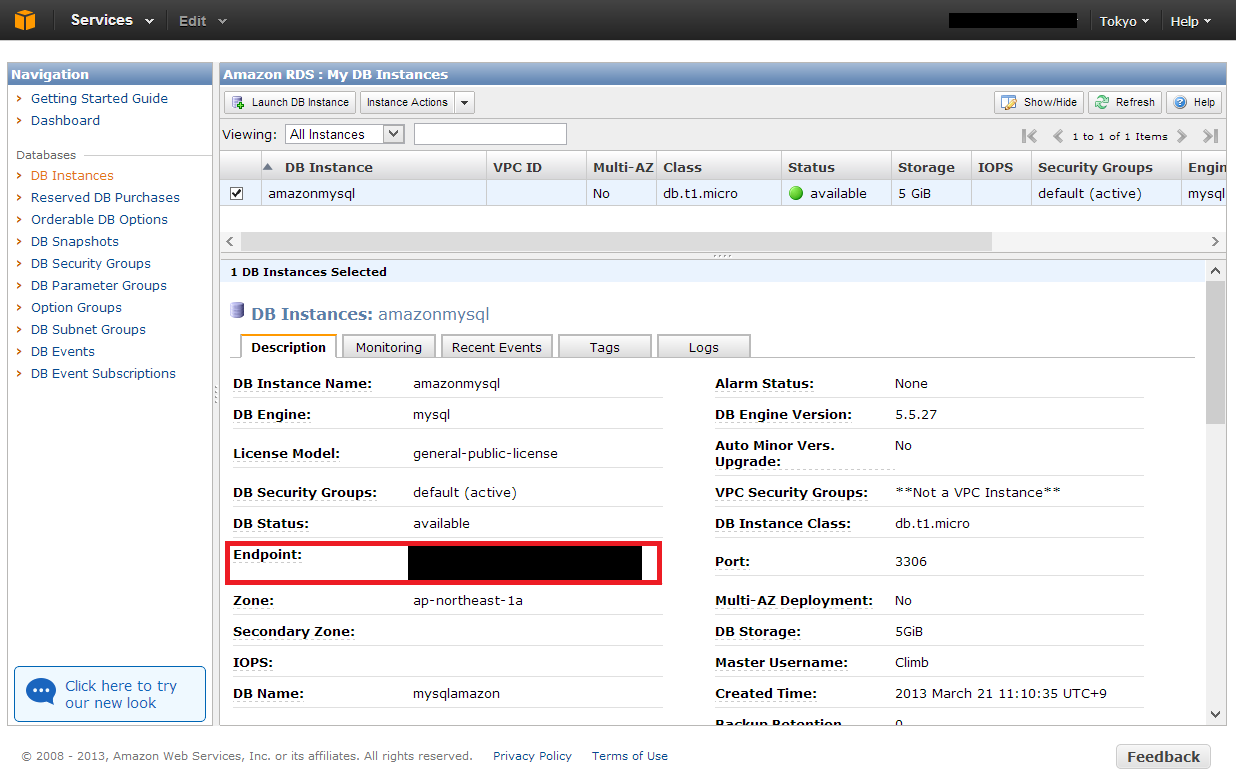Click the blue Help question-mark icon
The width and height of the screenshot is (1236, 772).
click(x=1181, y=102)
